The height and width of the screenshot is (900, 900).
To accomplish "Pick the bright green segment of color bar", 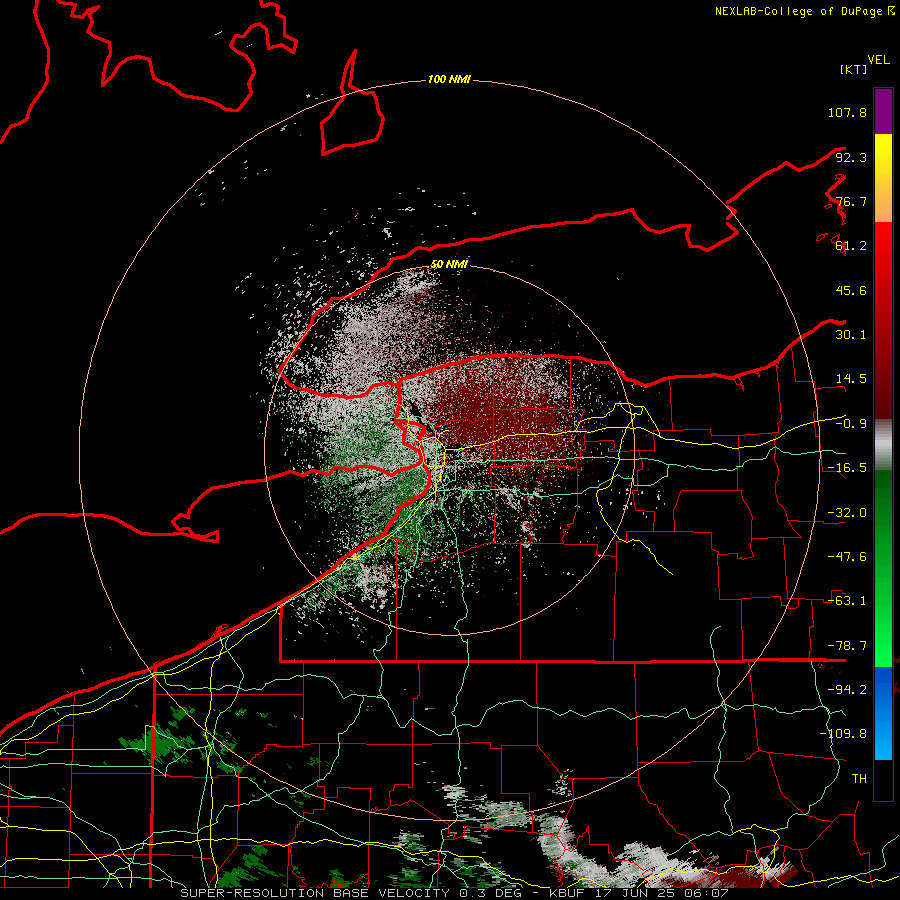I will tap(883, 643).
